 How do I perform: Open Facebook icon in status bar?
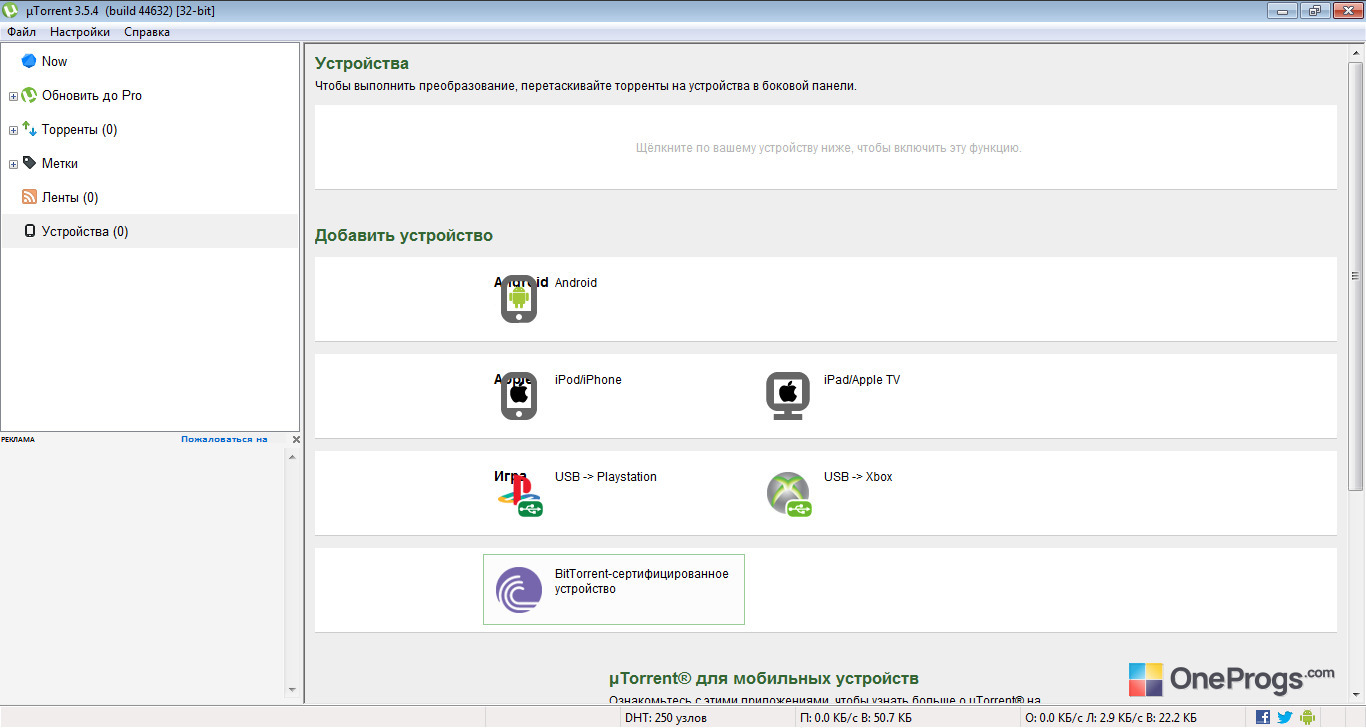(1263, 717)
